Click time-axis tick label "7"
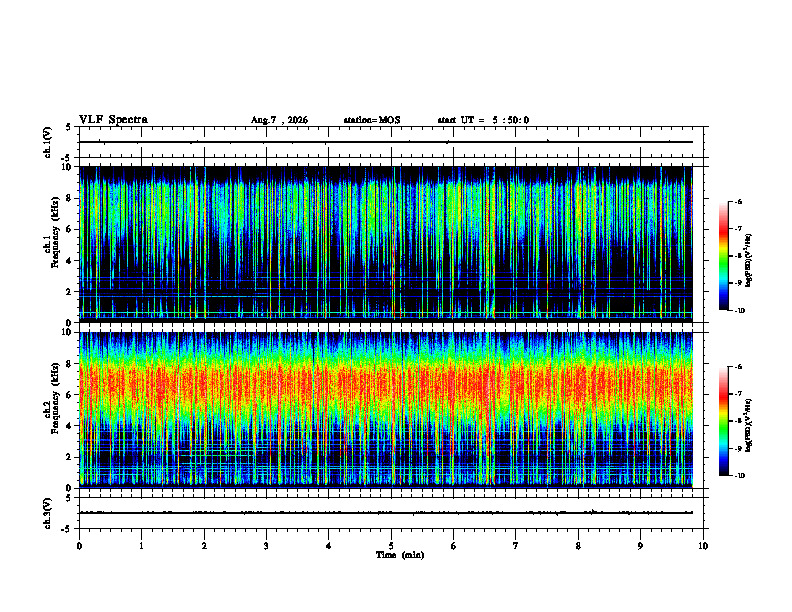This screenshot has width=792, height=612. tap(516, 546)
